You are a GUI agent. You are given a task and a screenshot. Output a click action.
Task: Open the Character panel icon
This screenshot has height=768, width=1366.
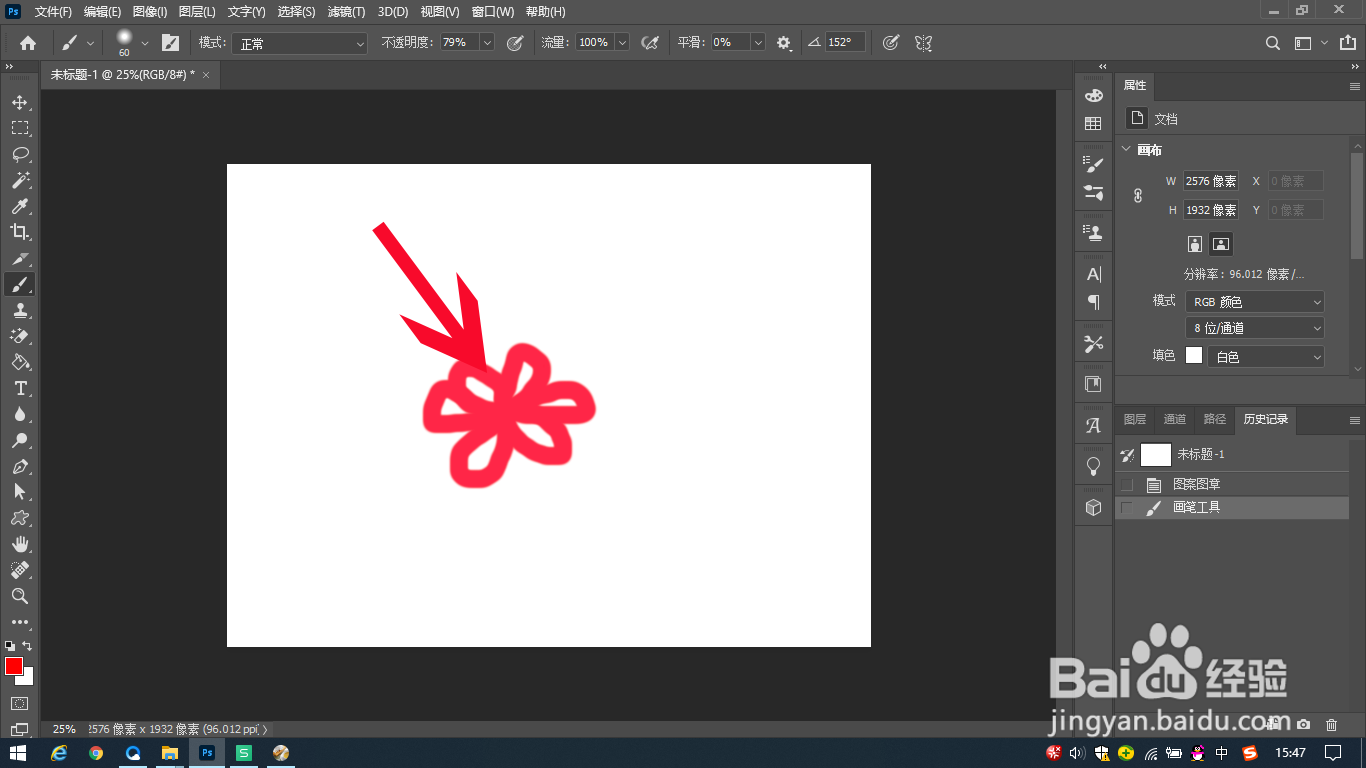[x=1093, y=275]
